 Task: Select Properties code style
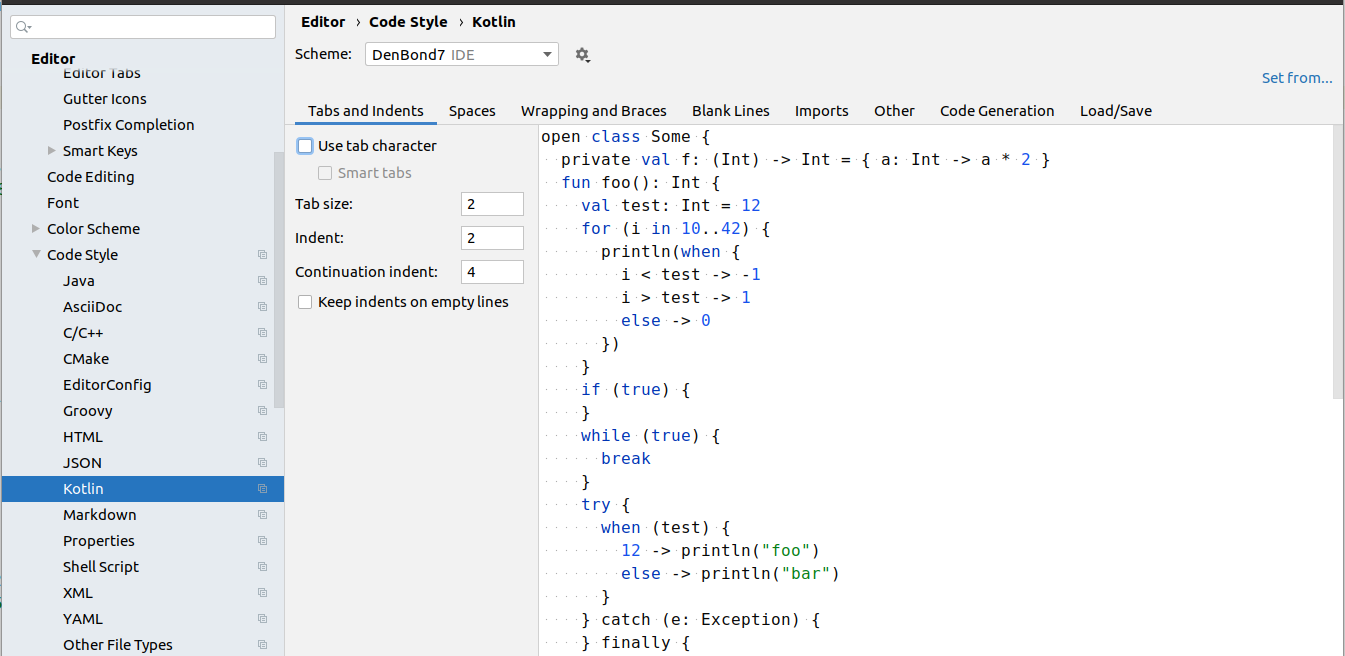99,541
